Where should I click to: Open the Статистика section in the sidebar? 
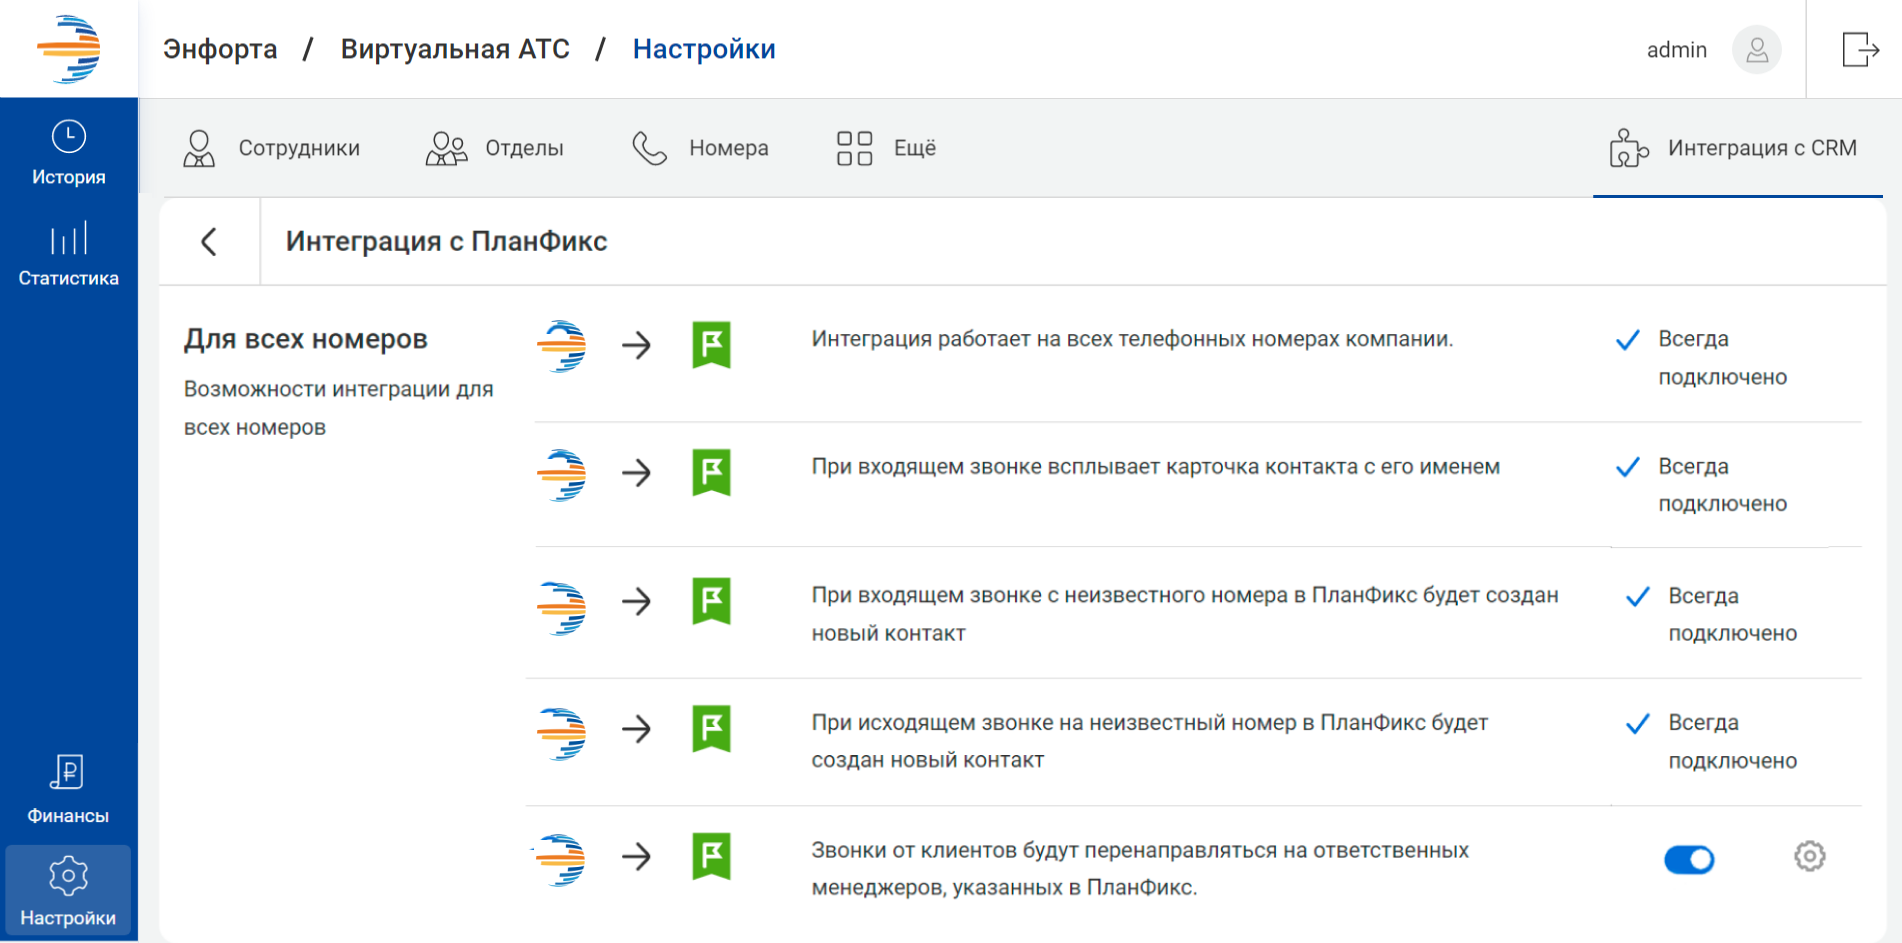pos(69,254)
